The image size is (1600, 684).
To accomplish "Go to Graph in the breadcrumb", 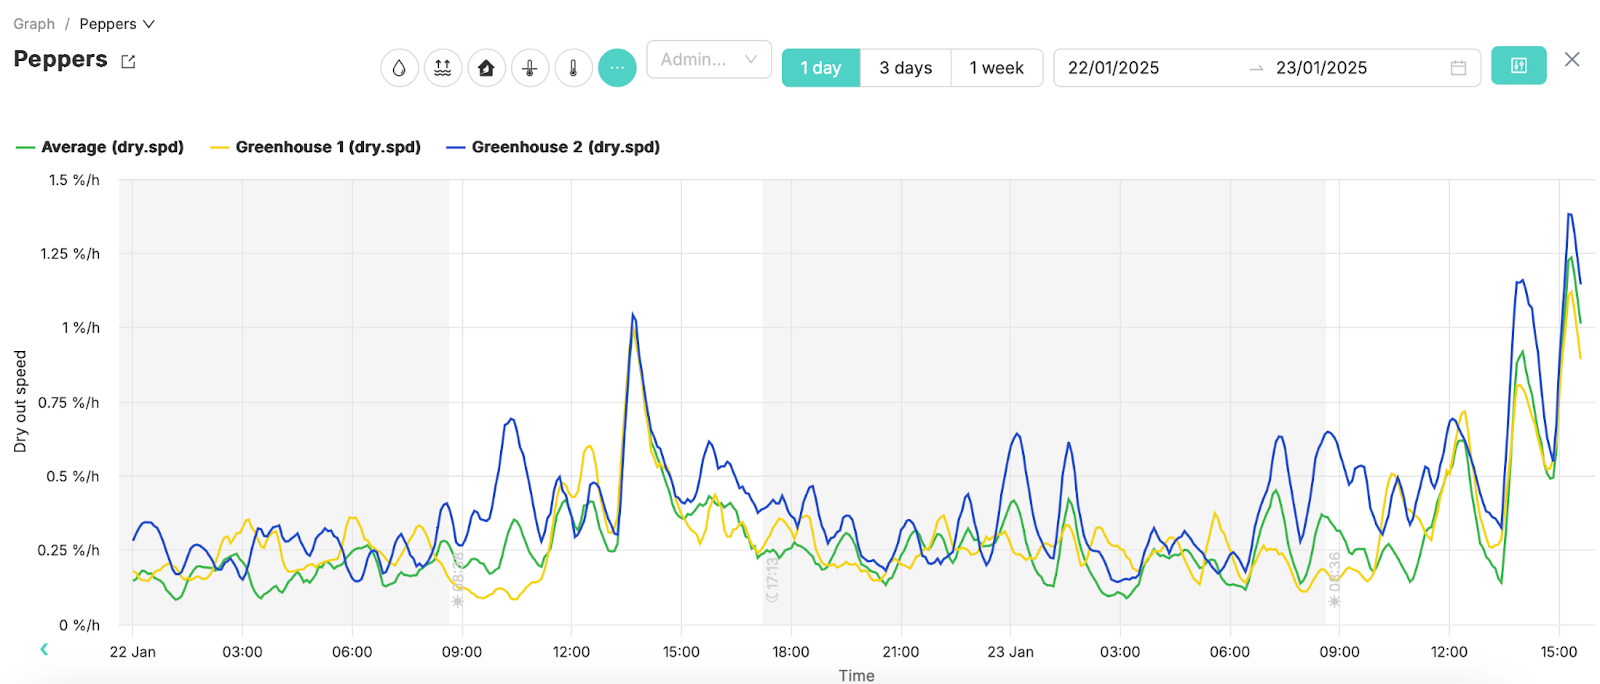I will 34,24.
